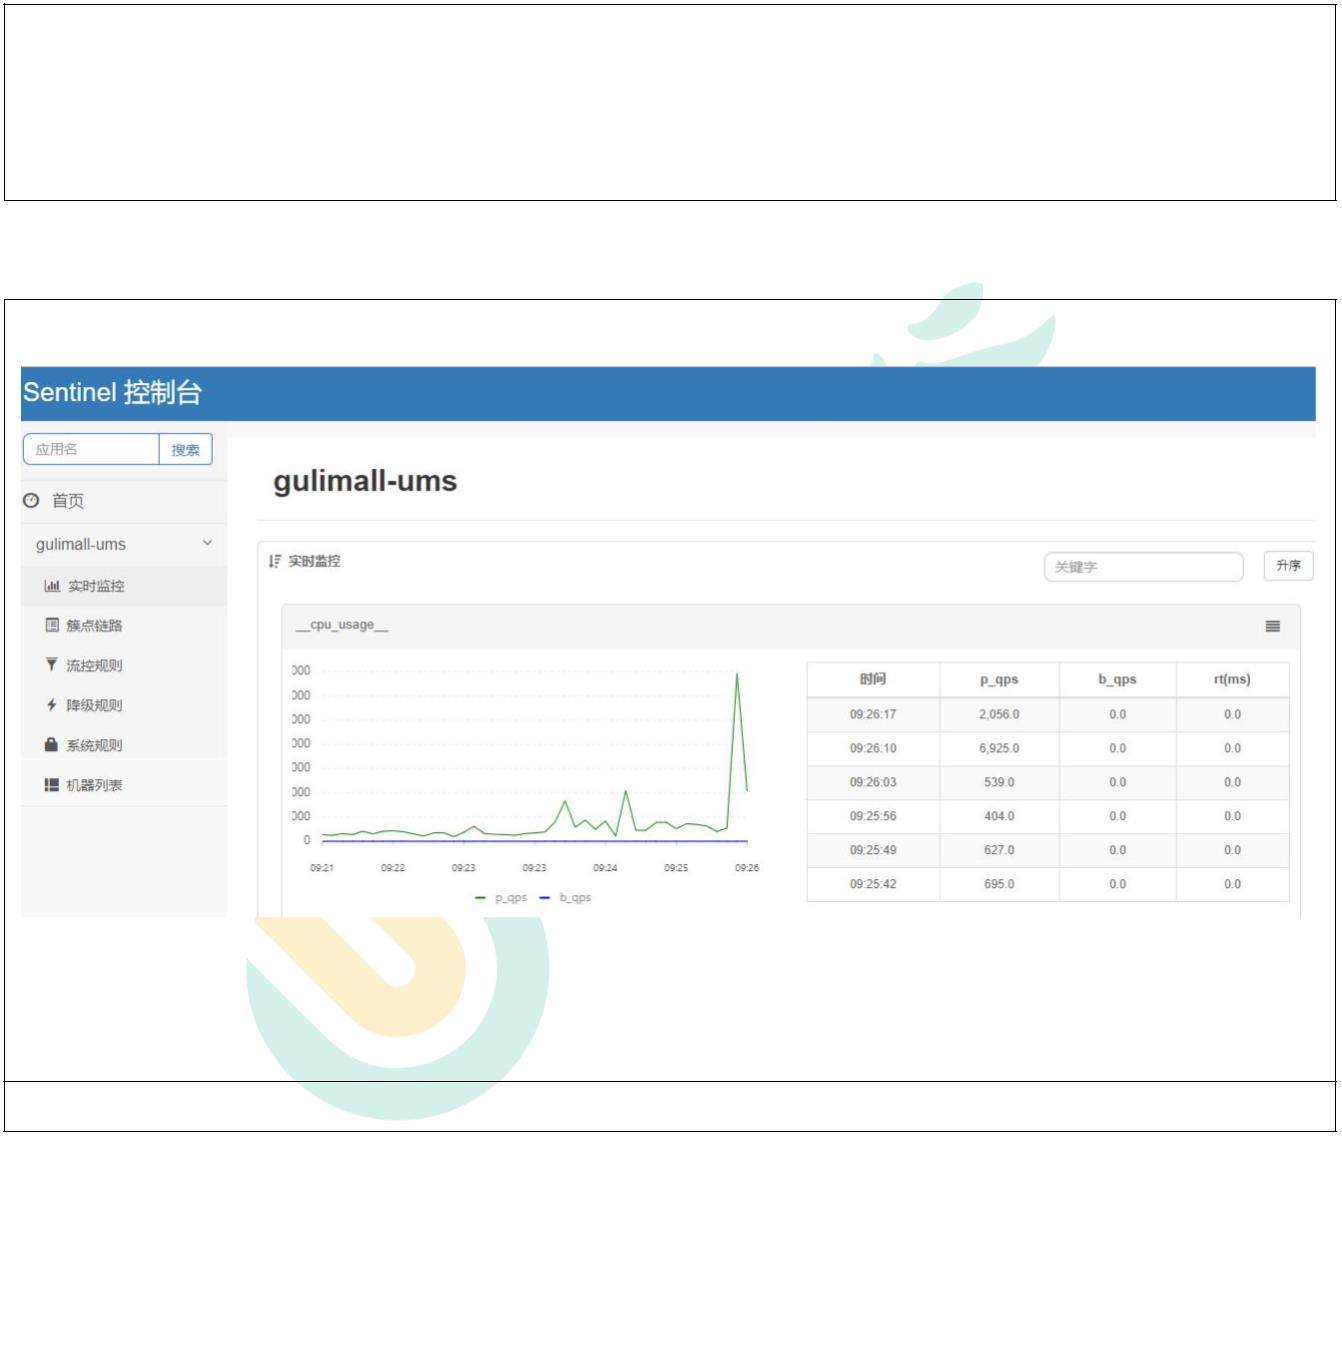Collapse the gulimall-ums sidebar chevron
The image size is (1342, 1346).
pos(207,543)
